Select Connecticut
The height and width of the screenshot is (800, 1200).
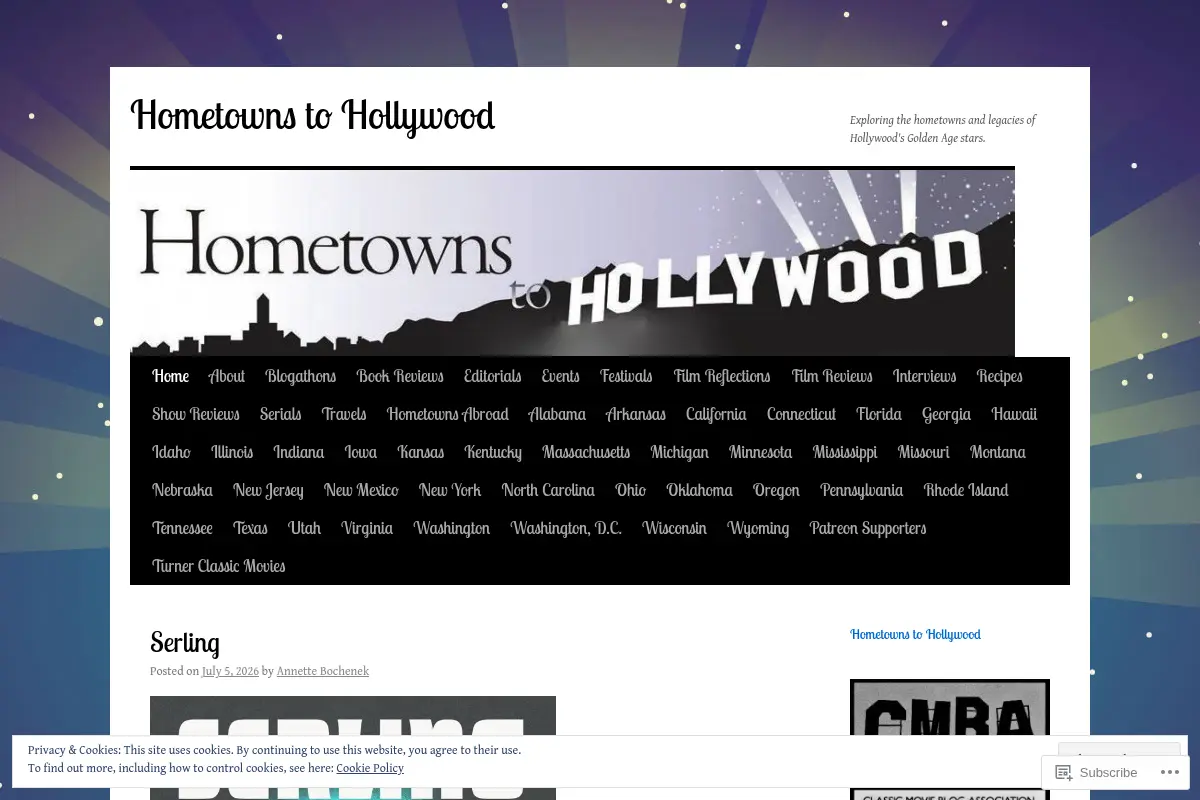click(x=801, y=414)
